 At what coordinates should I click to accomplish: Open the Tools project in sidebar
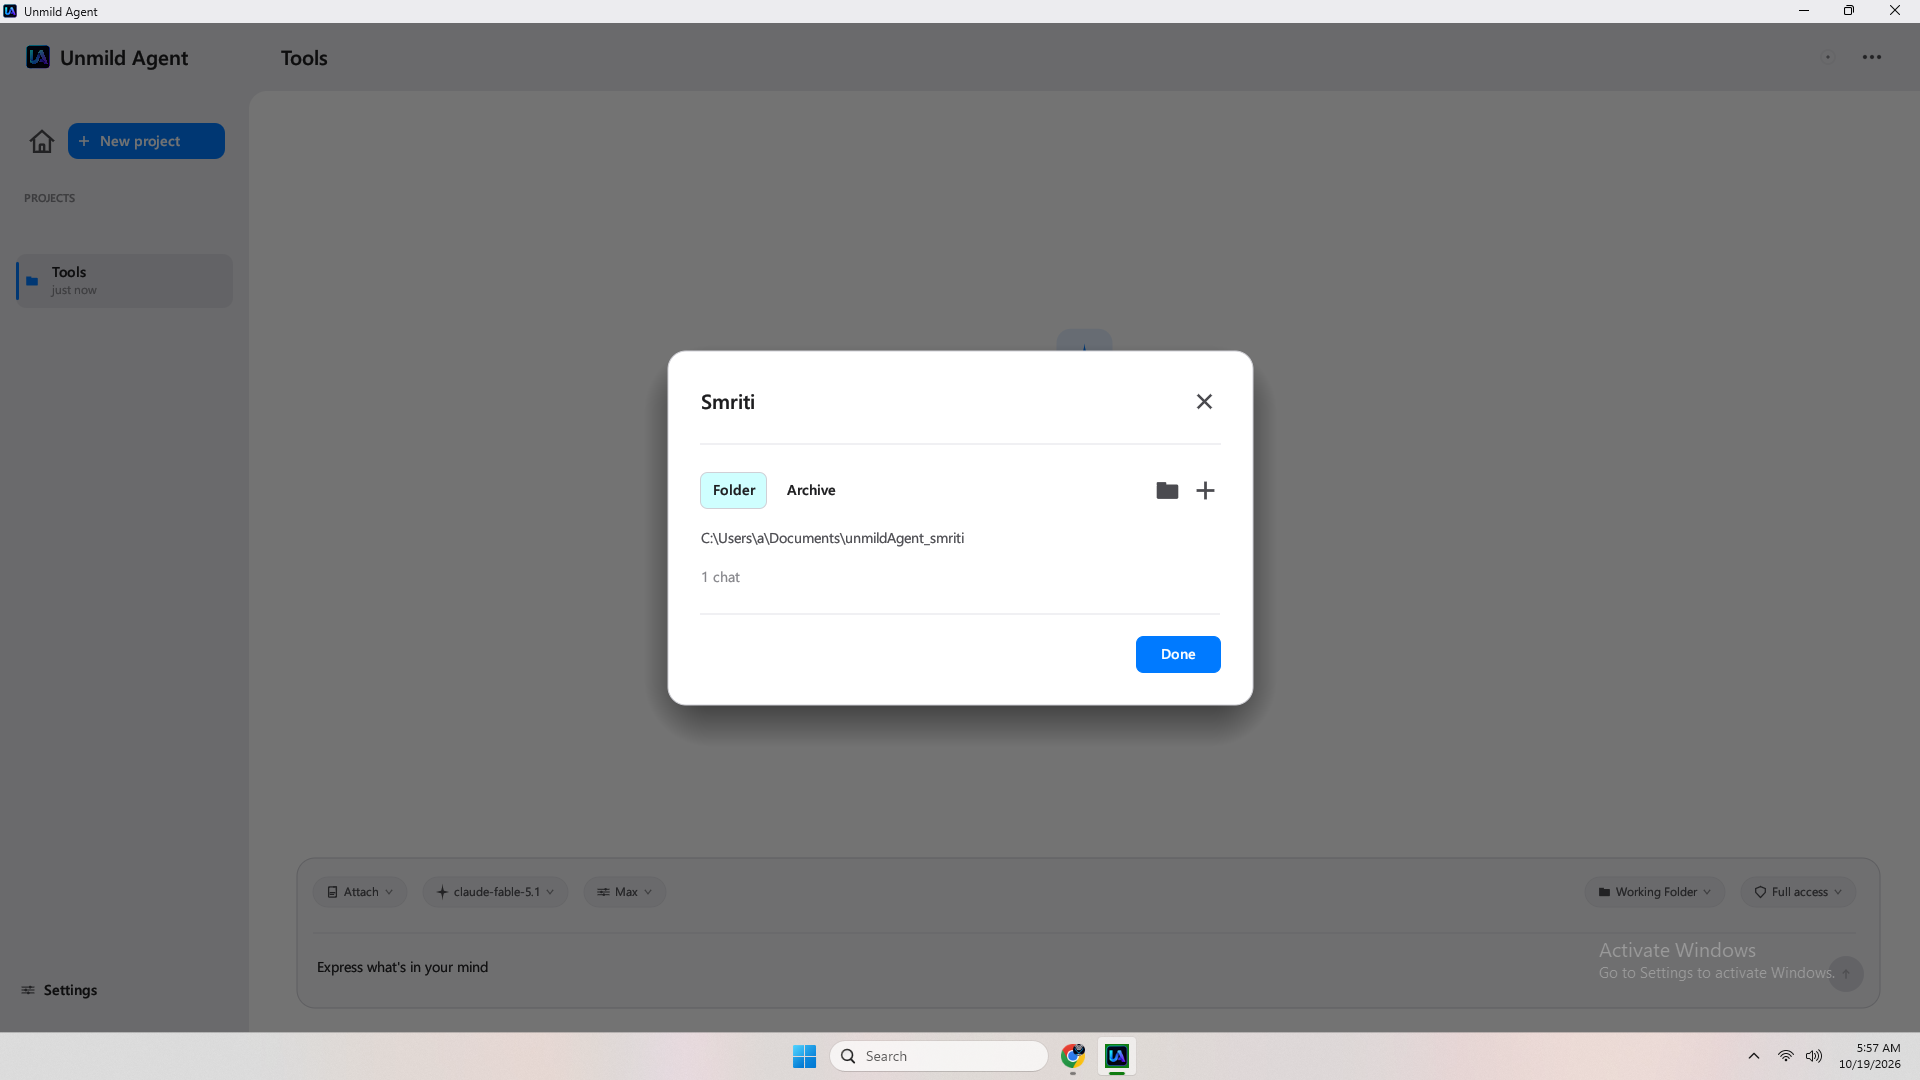coord(124,280)
